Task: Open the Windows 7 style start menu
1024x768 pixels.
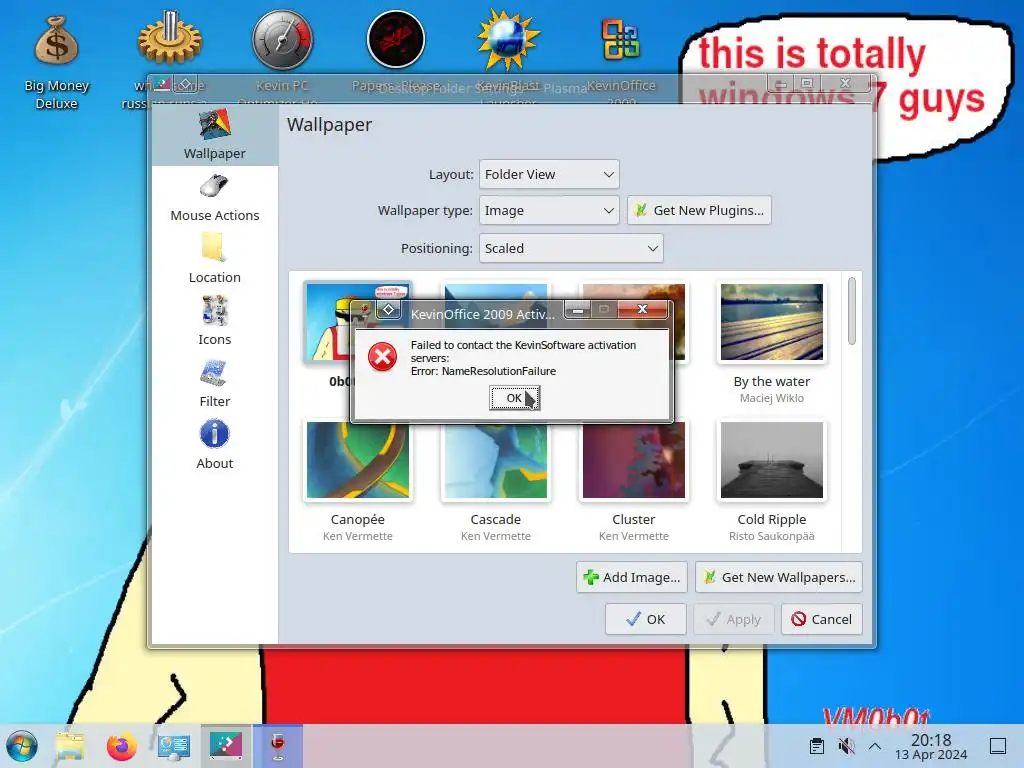Action: [x=22, y=746]
